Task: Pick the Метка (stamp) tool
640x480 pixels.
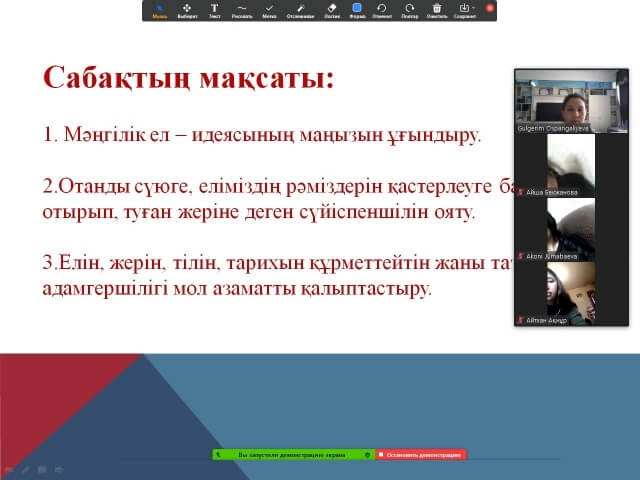Action: [269, 11]
